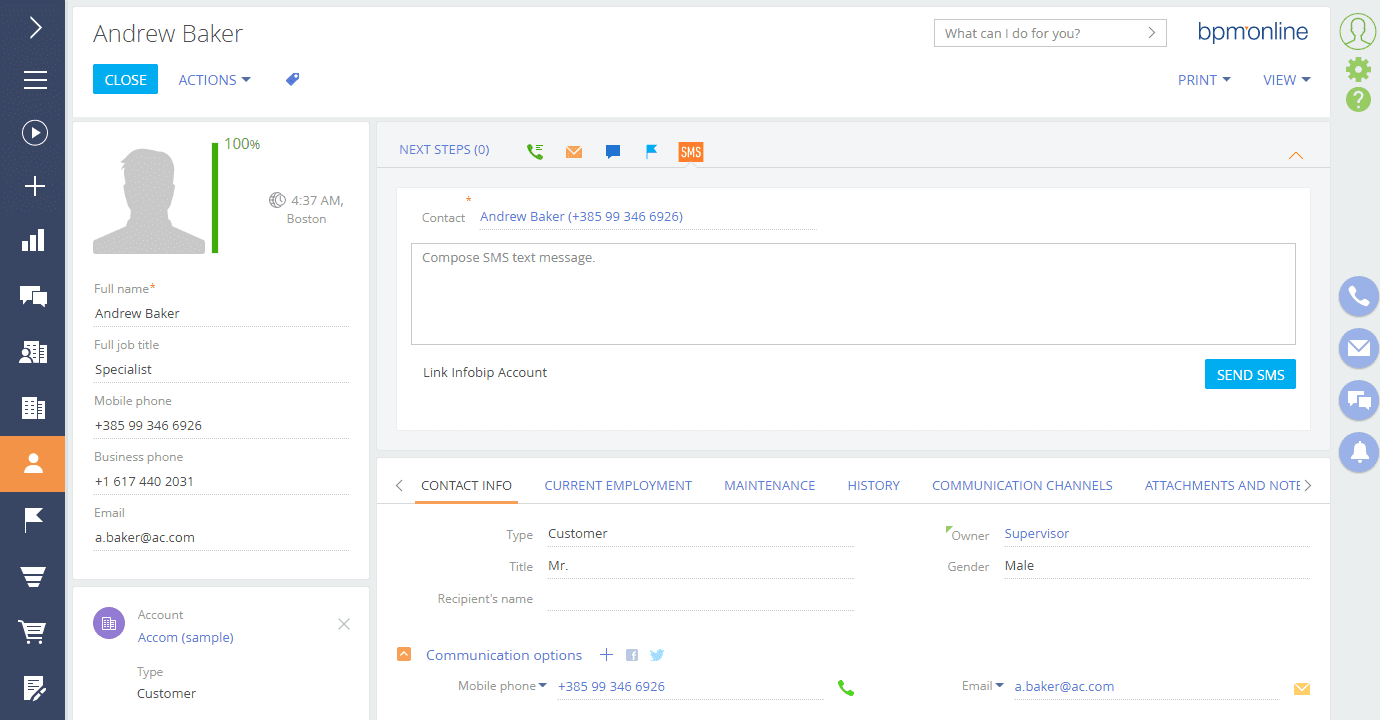Switch to the Current Employment tab
This screenshot has width=1380, height=720.
pos(618,486)
